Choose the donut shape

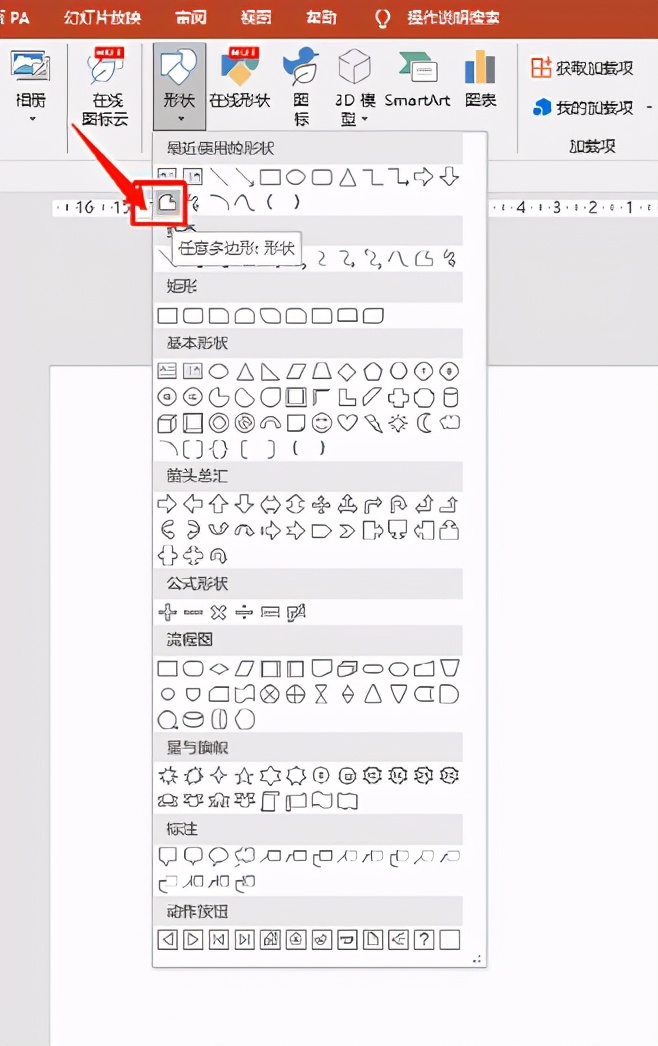(219, 423)
